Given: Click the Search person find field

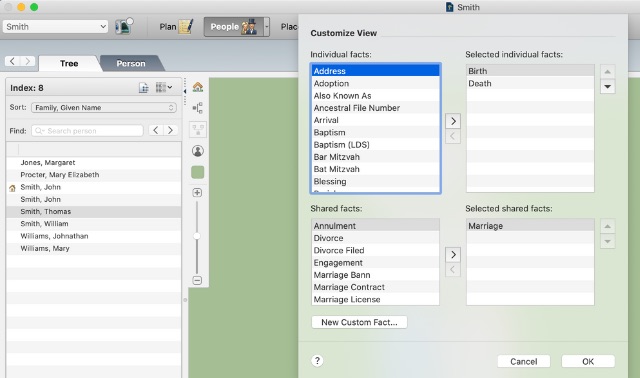Looking at the screenshot, I should point(87,131).
